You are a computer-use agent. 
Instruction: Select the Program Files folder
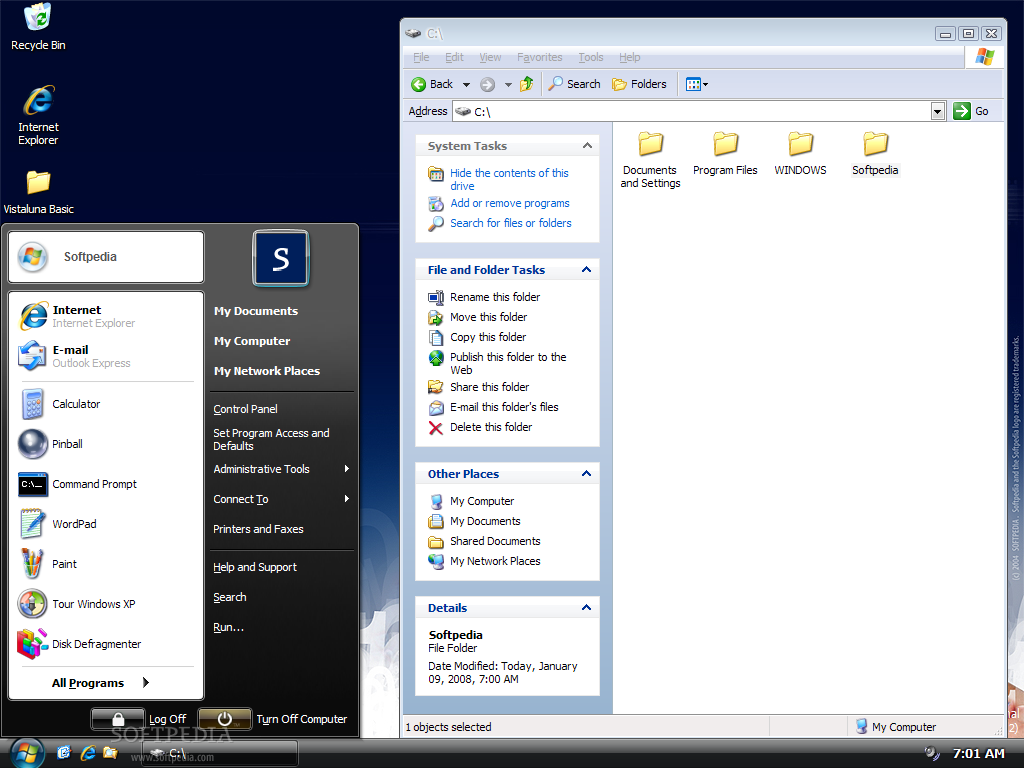[725, 153]
